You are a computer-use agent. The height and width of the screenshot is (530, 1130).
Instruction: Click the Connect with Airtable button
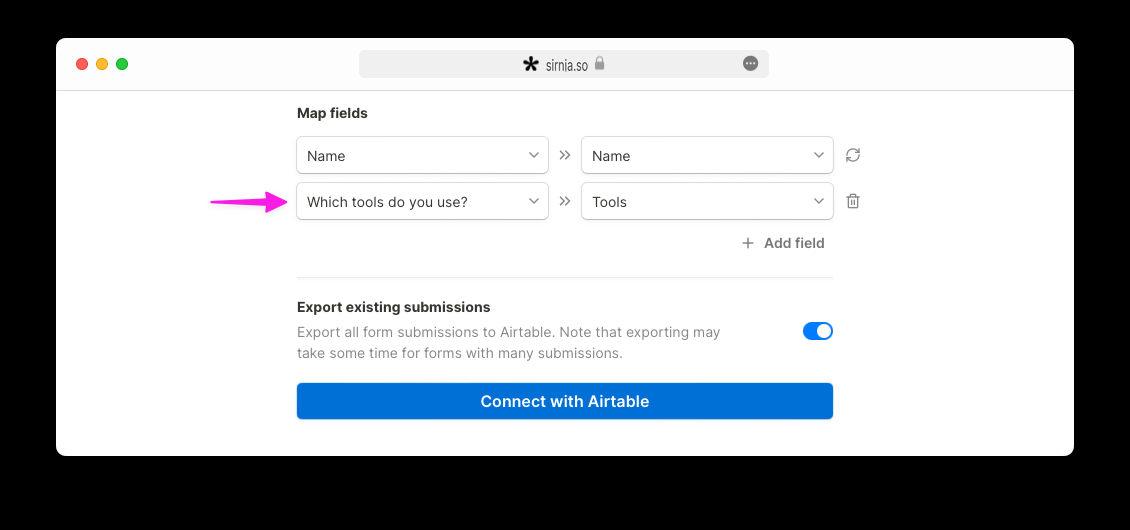point(565,401)
